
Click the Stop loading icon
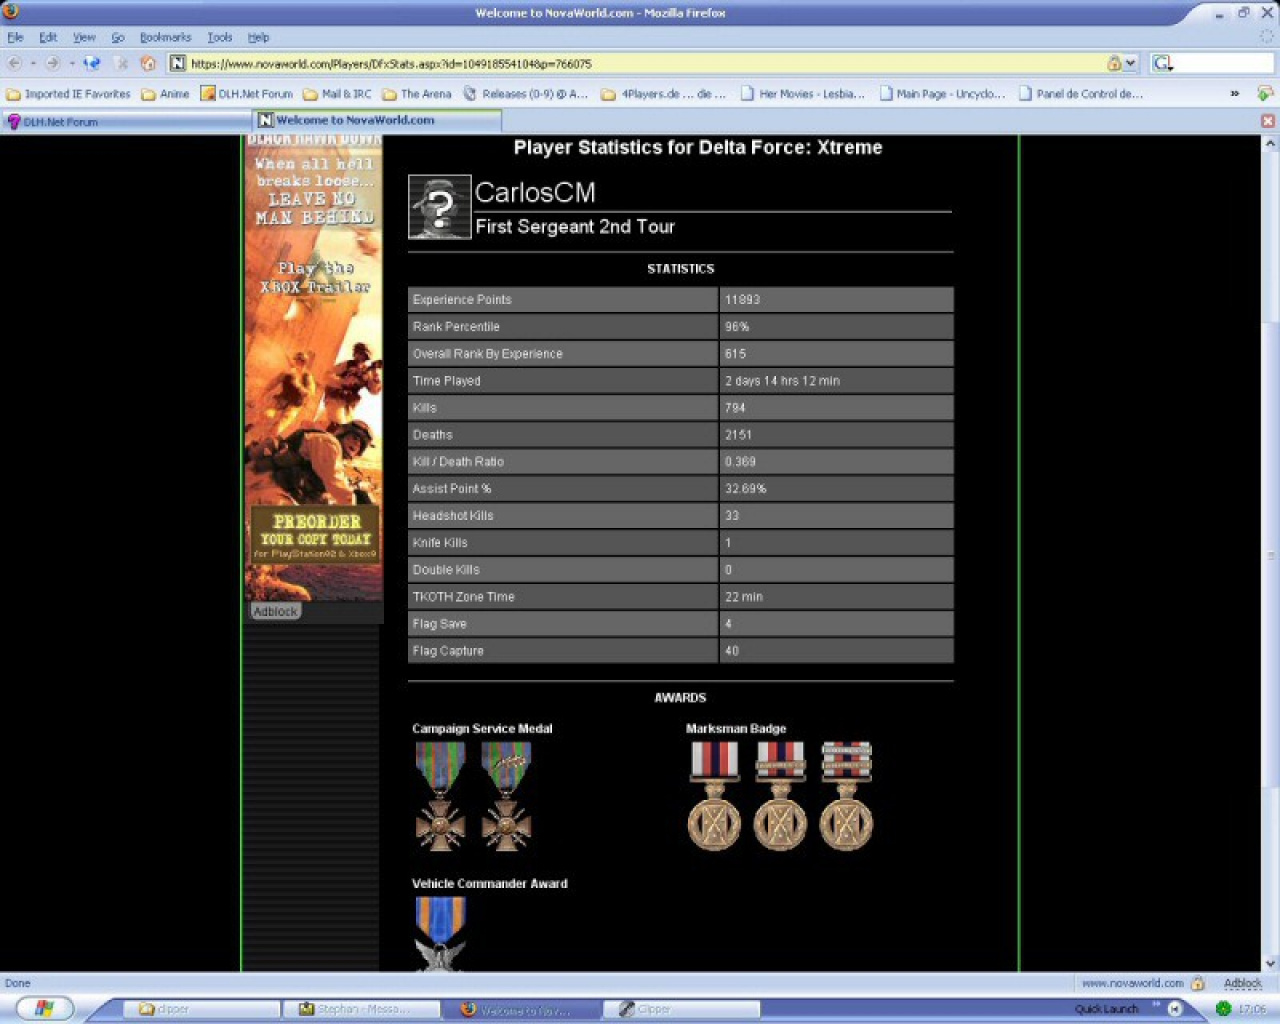tap(121, 63)
